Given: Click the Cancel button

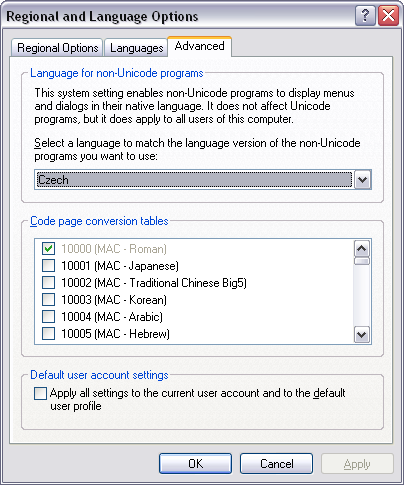Looking at the screenshot, I should click(276, 464).
